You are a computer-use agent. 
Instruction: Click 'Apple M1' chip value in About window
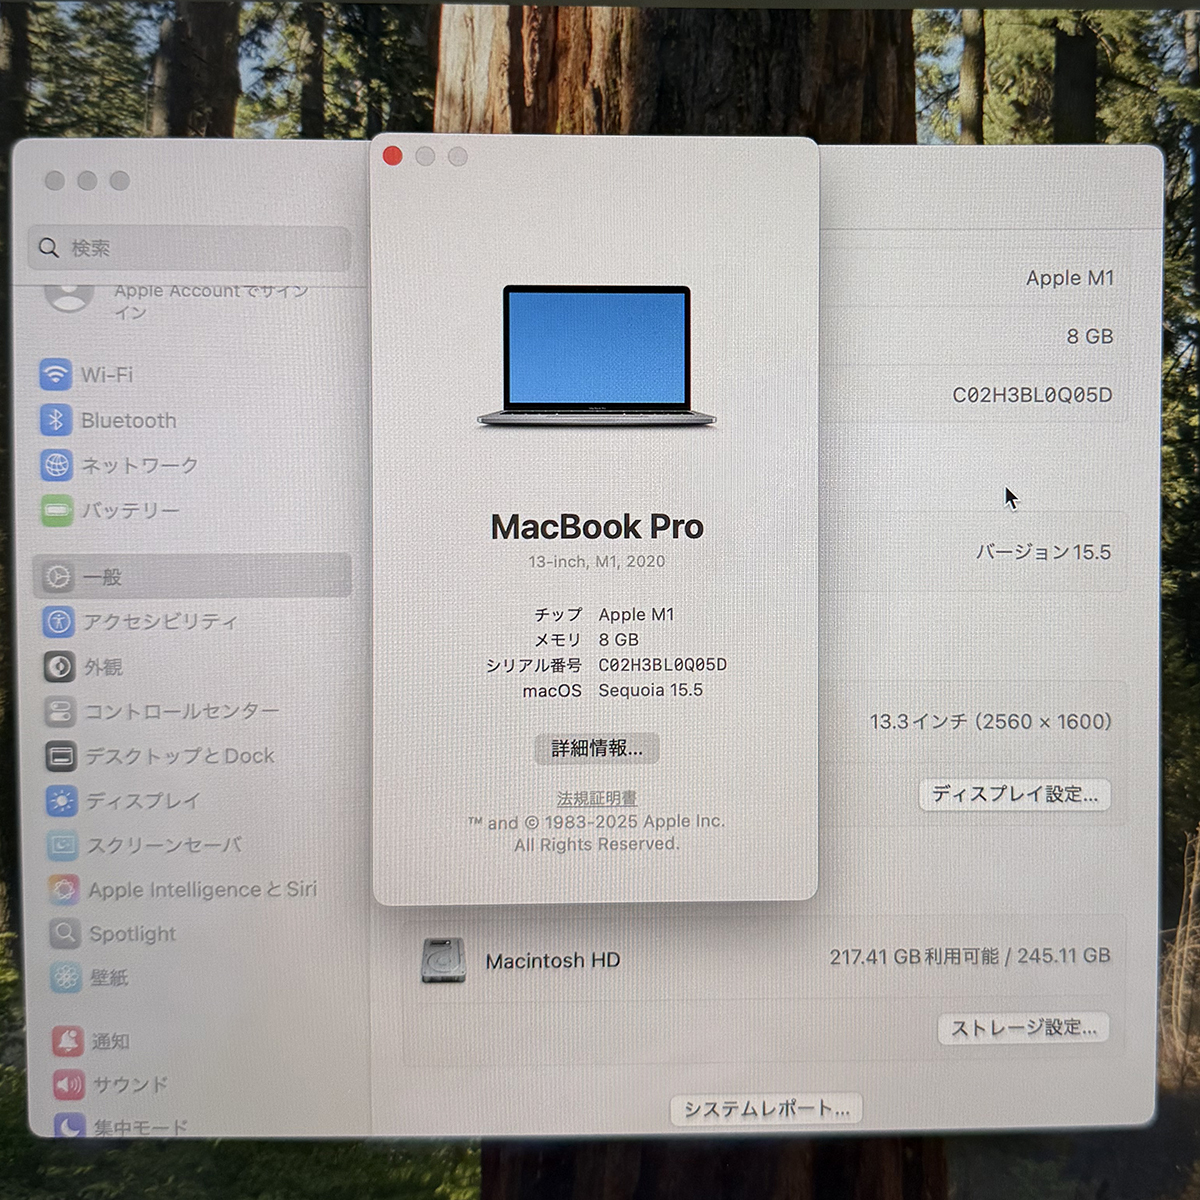pos(636,614)
